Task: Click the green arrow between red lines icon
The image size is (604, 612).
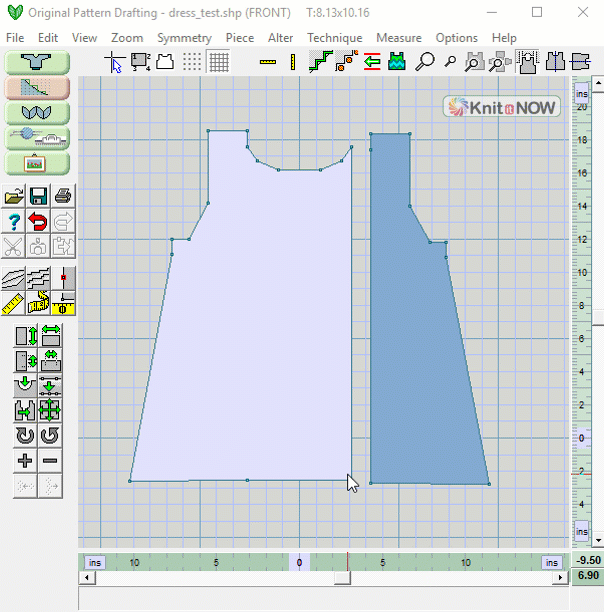Action: pyautogui.click(x=372, y=62)
